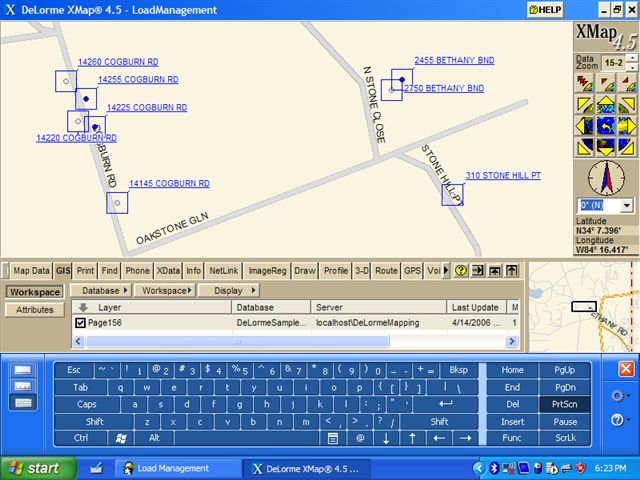Click the Attributes button

35,310
